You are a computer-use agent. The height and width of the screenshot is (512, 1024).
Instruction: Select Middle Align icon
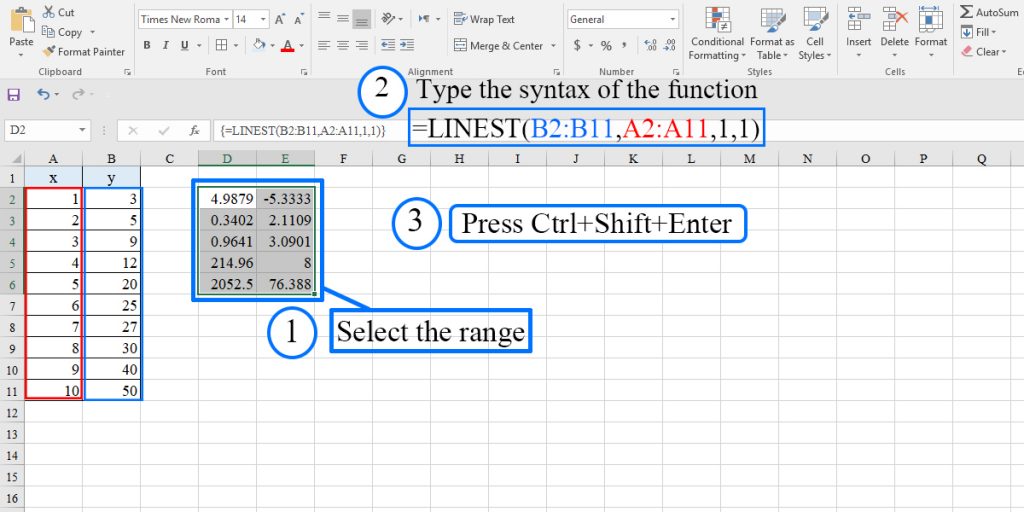[x=343, y=18]
